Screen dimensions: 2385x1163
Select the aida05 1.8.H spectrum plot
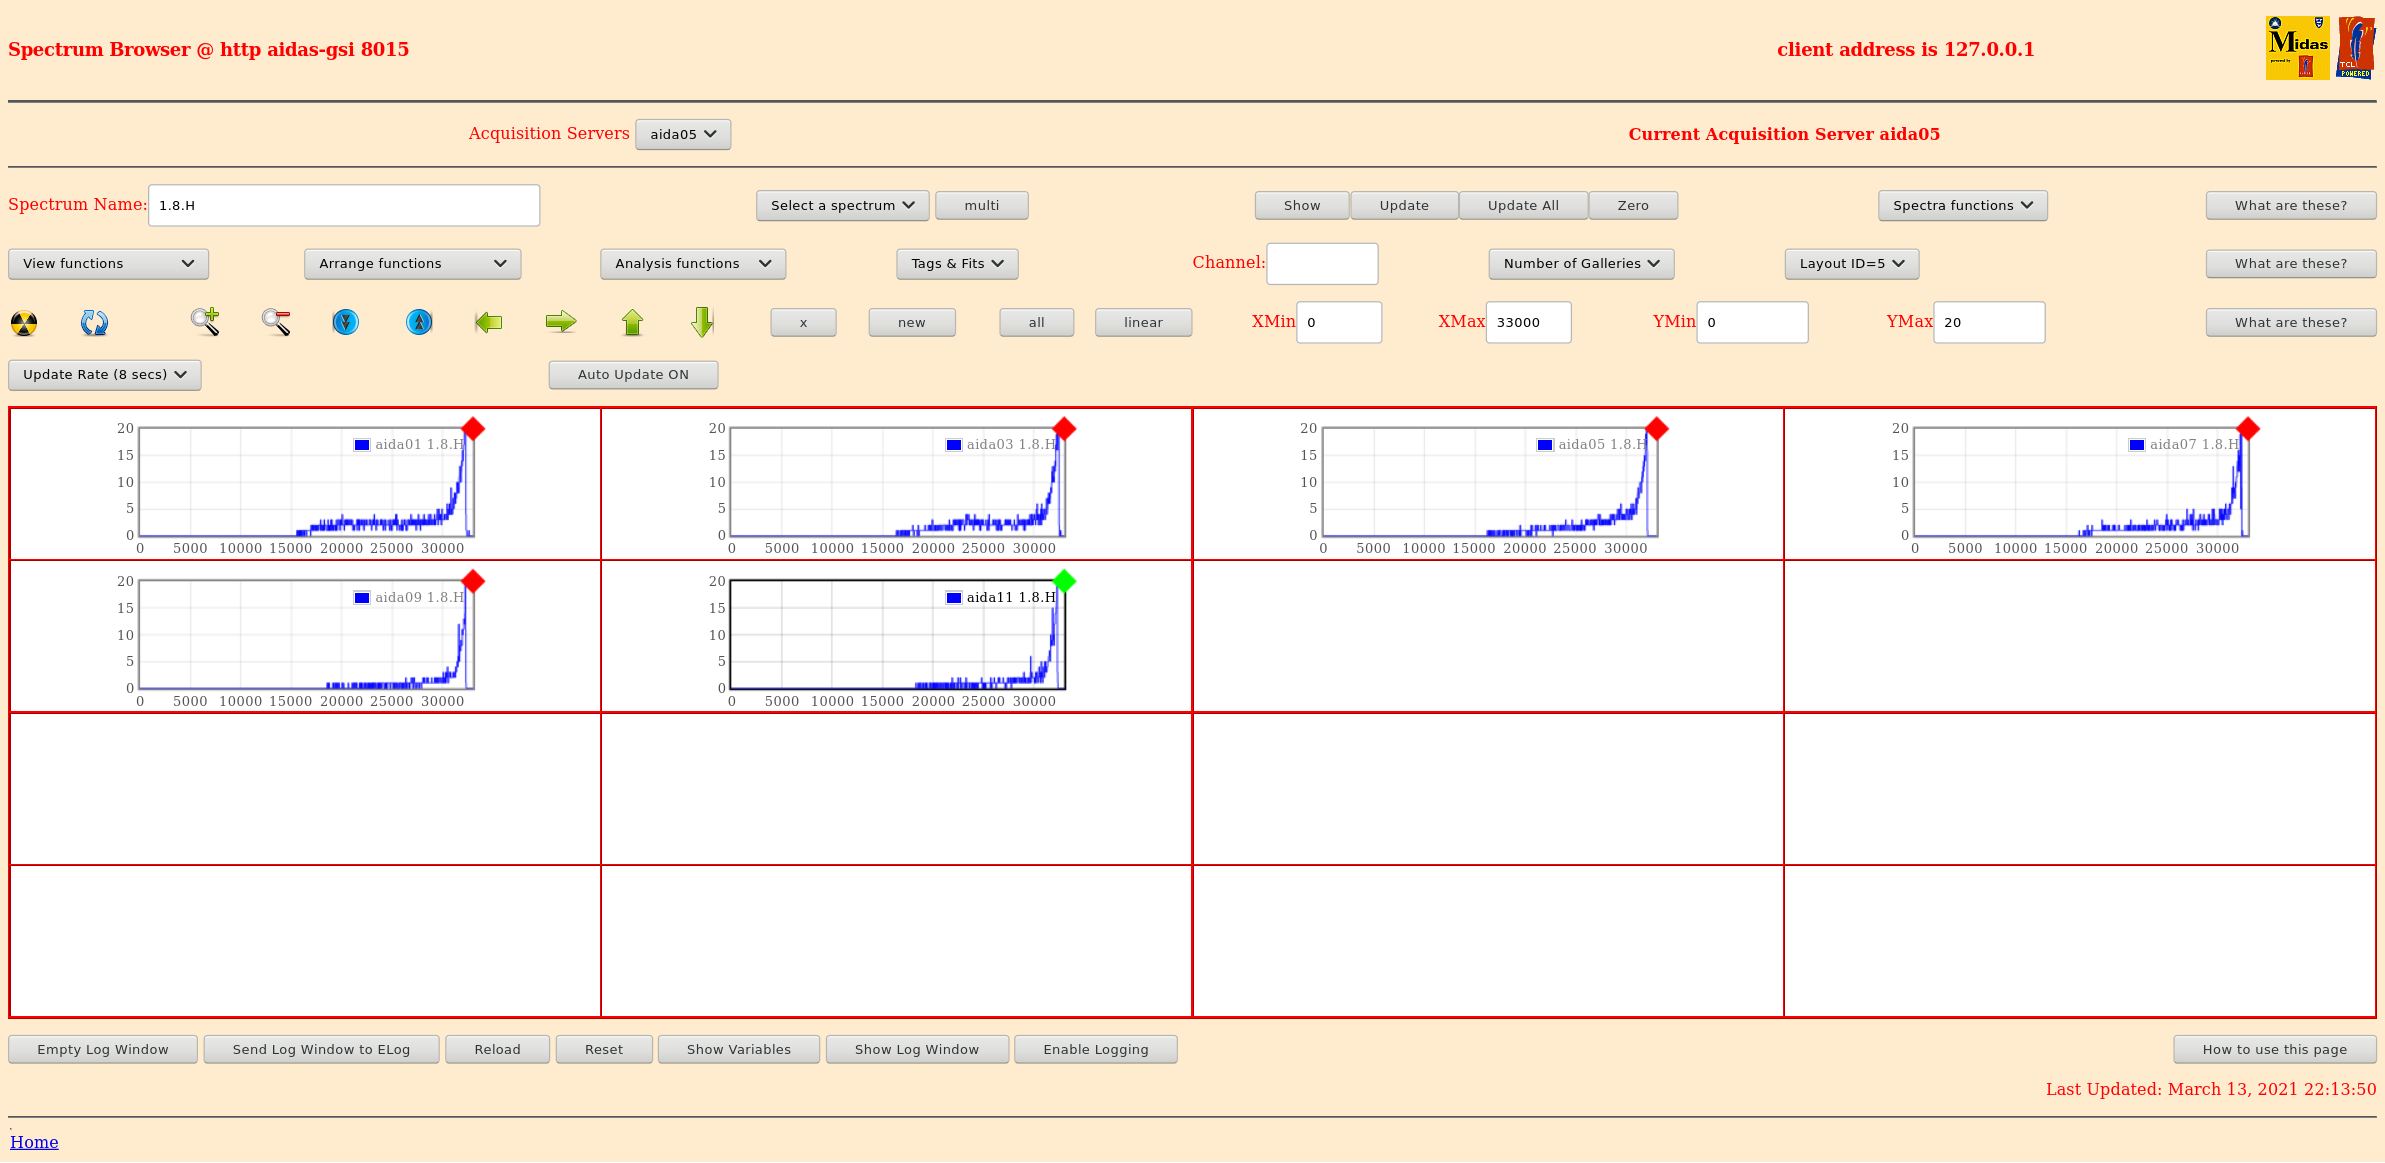(1489, 483)
